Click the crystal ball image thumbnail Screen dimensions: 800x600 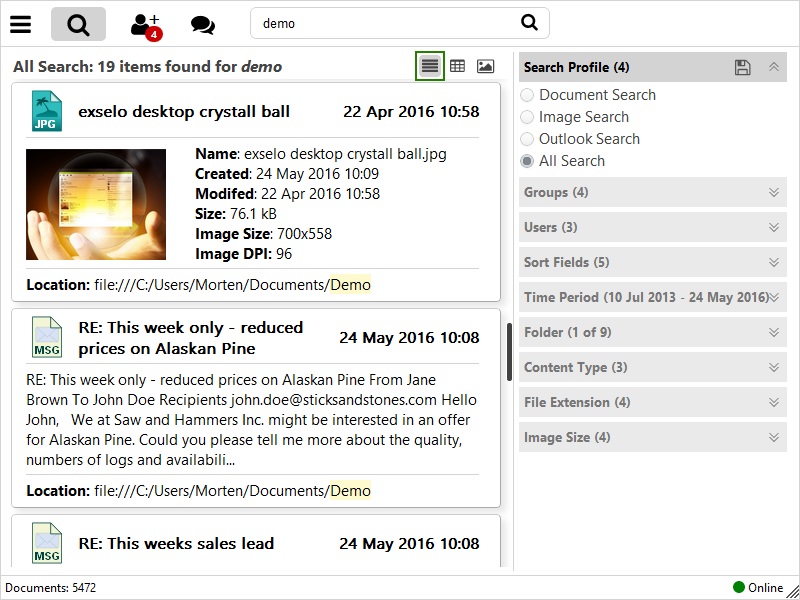[96, 205]
